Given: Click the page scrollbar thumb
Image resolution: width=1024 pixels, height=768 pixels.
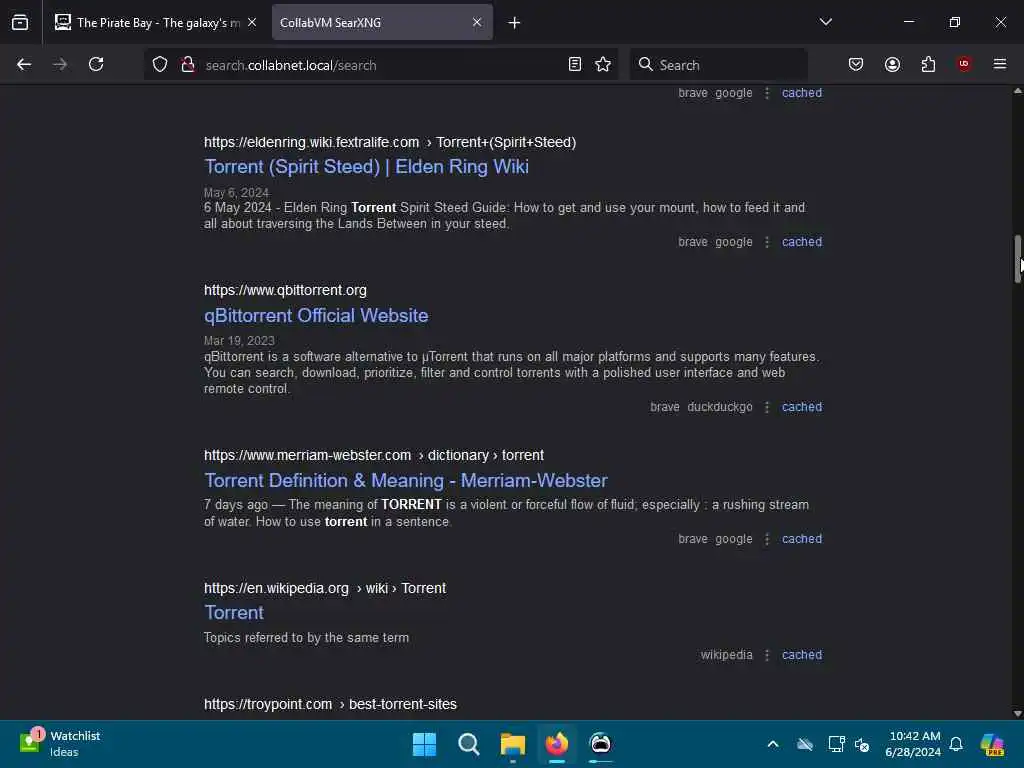Looking at the screenshot, I should pyautogui.click(x=1017, y=259).
